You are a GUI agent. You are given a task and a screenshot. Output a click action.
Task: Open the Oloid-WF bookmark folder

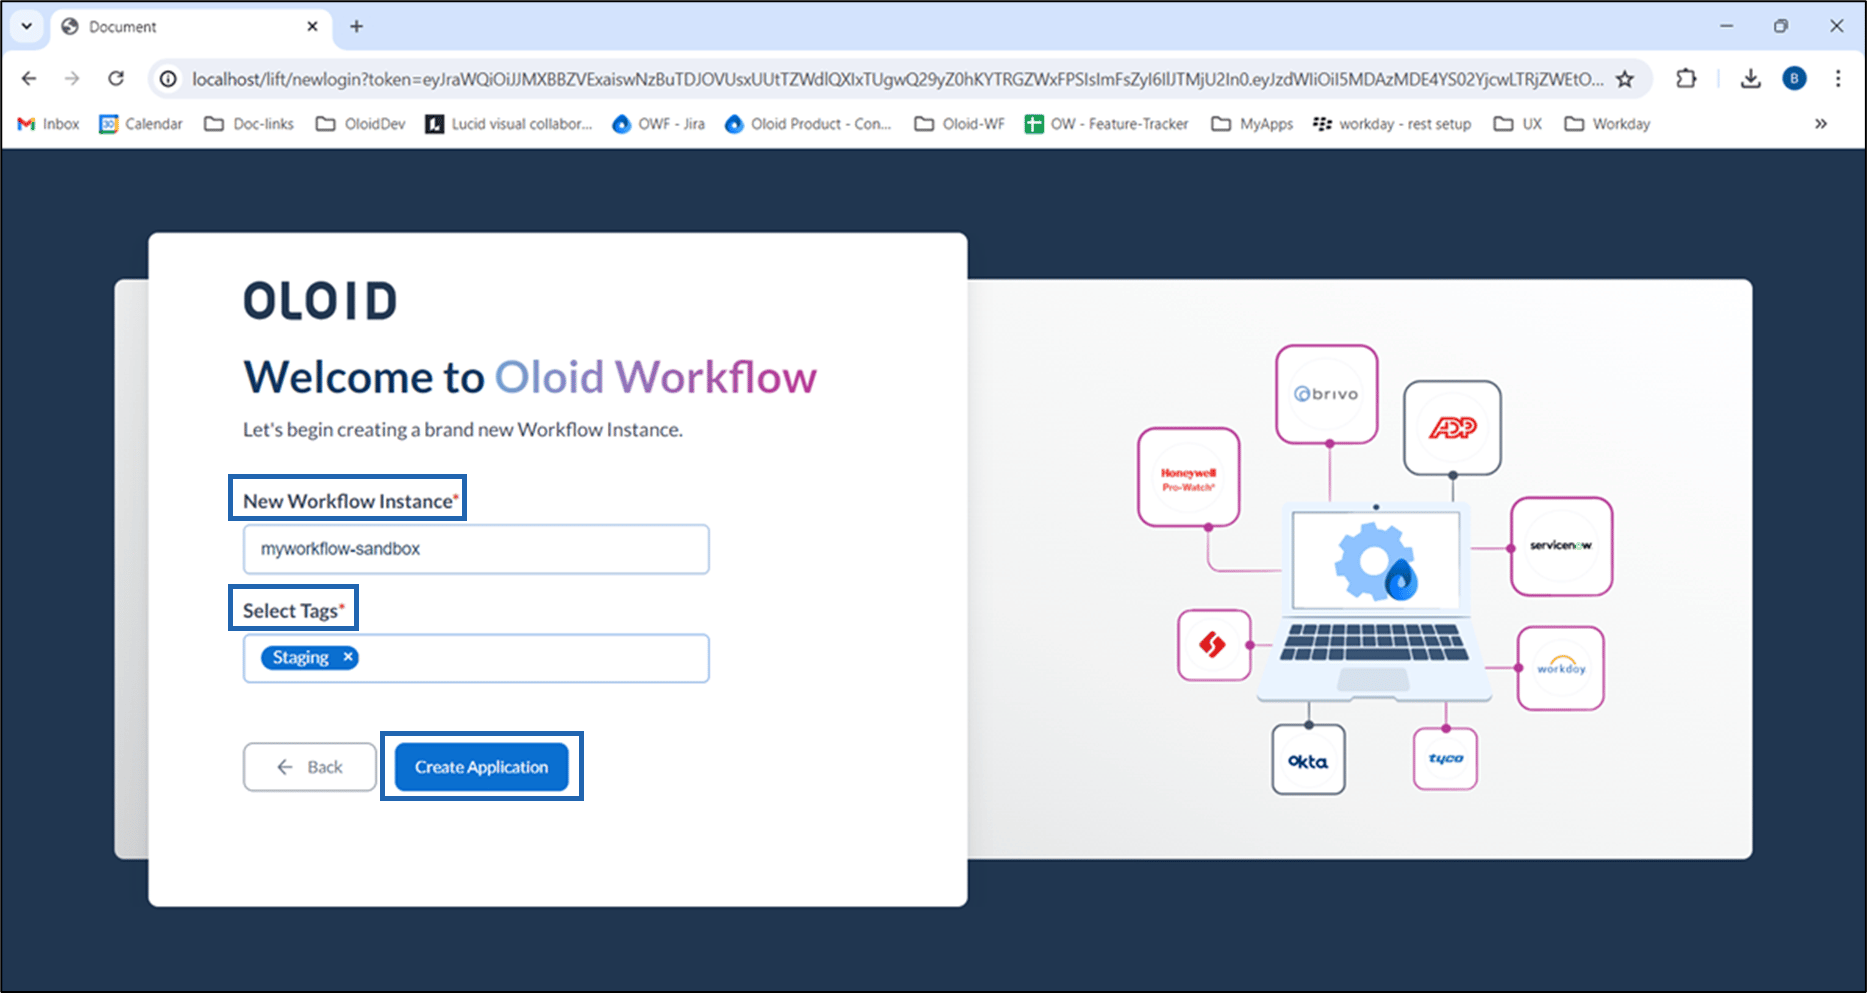[960, 124]
